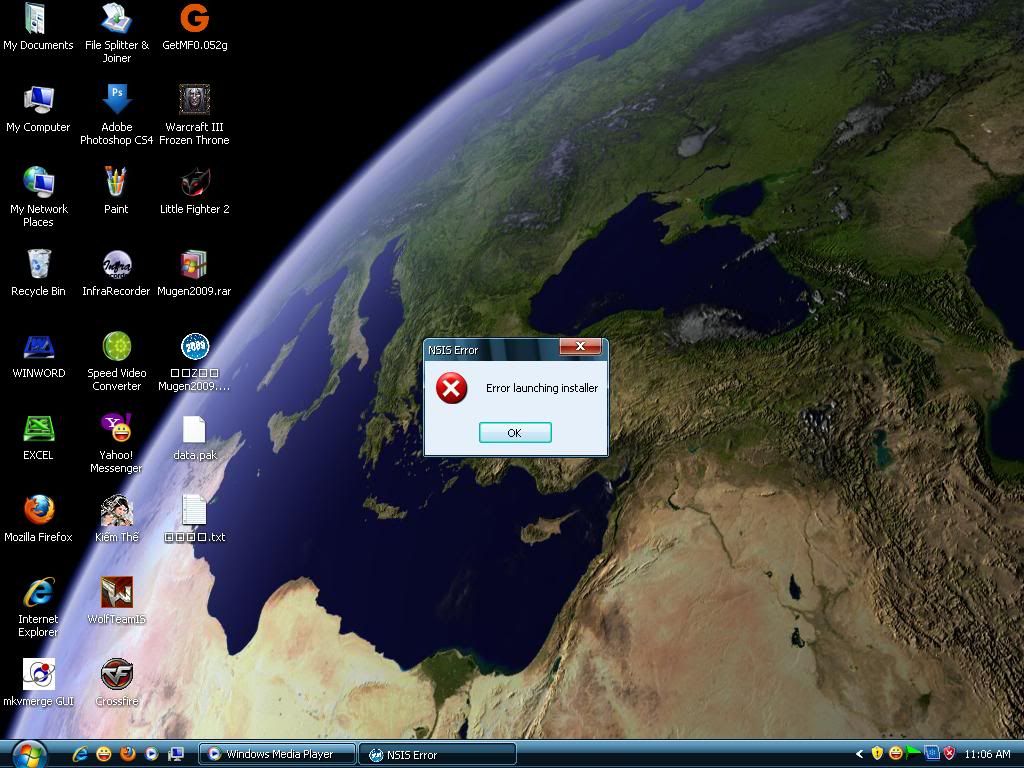
Task: Select the My Network Places icon
Action: tap(38, 197)
